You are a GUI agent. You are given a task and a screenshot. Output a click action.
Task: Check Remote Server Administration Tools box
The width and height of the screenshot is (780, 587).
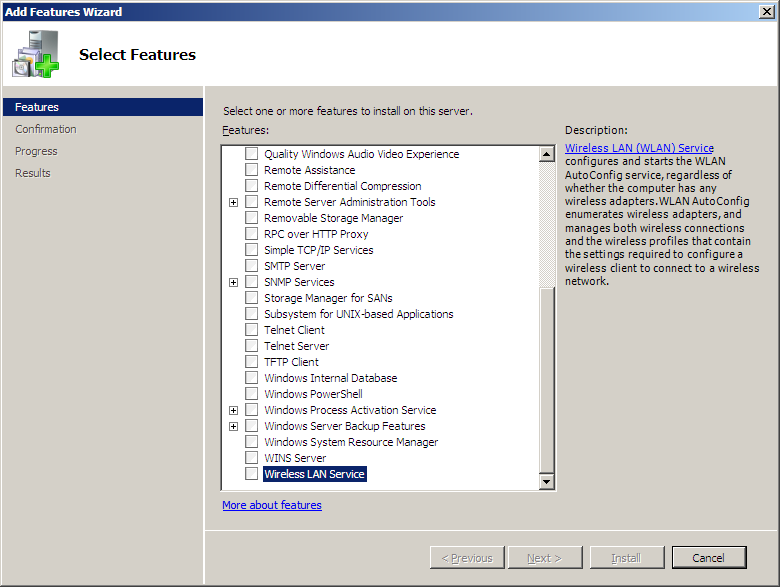[252, 201]
